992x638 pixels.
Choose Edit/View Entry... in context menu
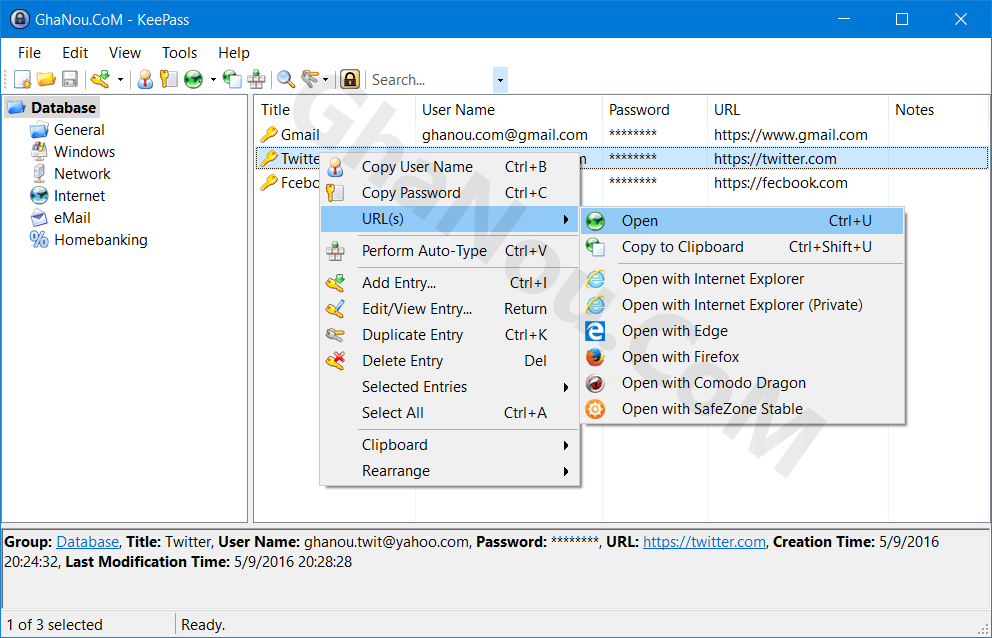coord(450,309)
